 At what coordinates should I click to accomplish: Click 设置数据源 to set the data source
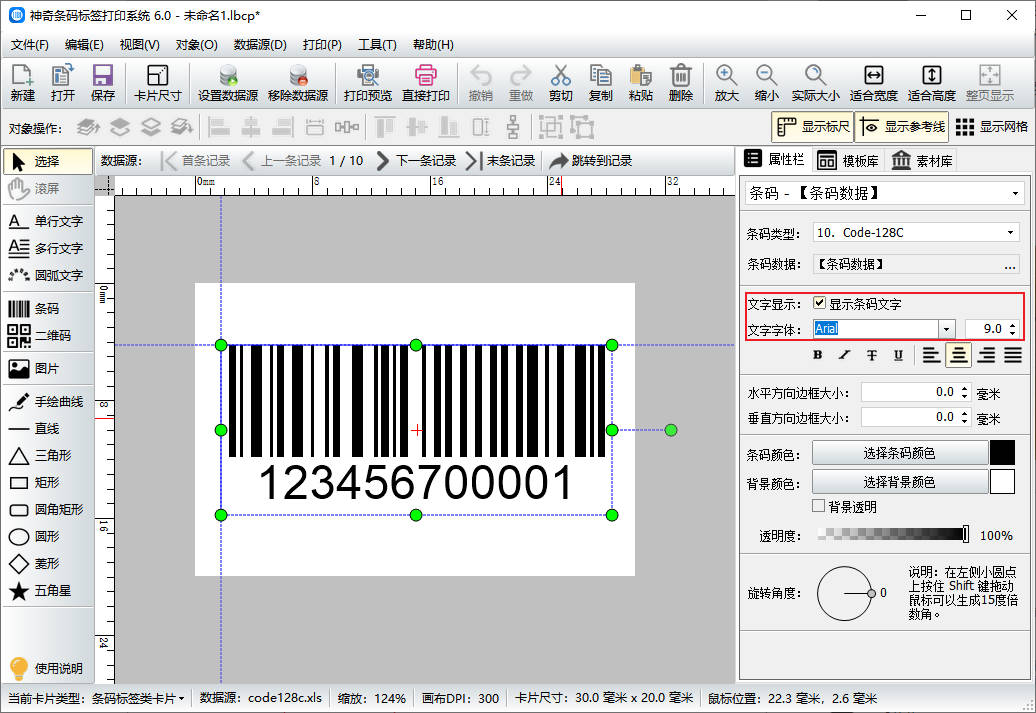coord(228,83)
